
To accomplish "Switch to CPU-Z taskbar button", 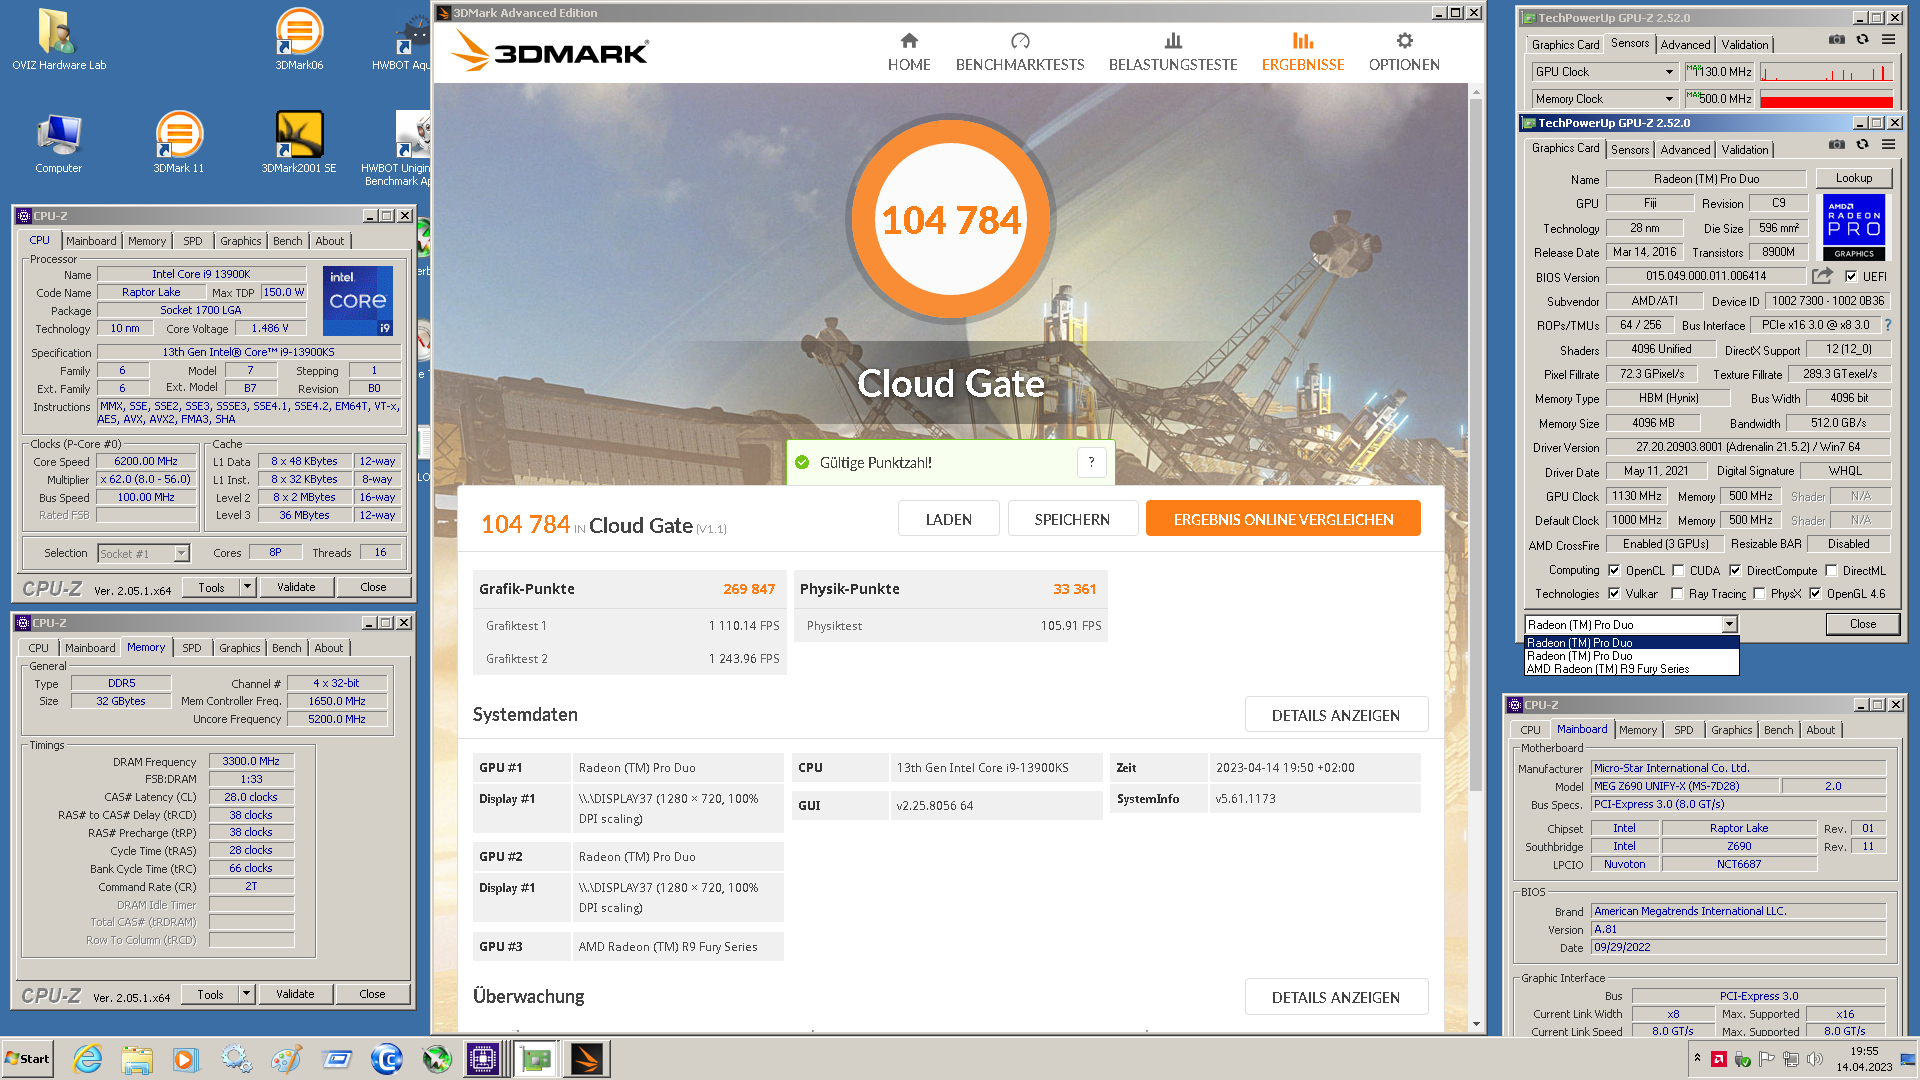I will [x=483, y=1059].
